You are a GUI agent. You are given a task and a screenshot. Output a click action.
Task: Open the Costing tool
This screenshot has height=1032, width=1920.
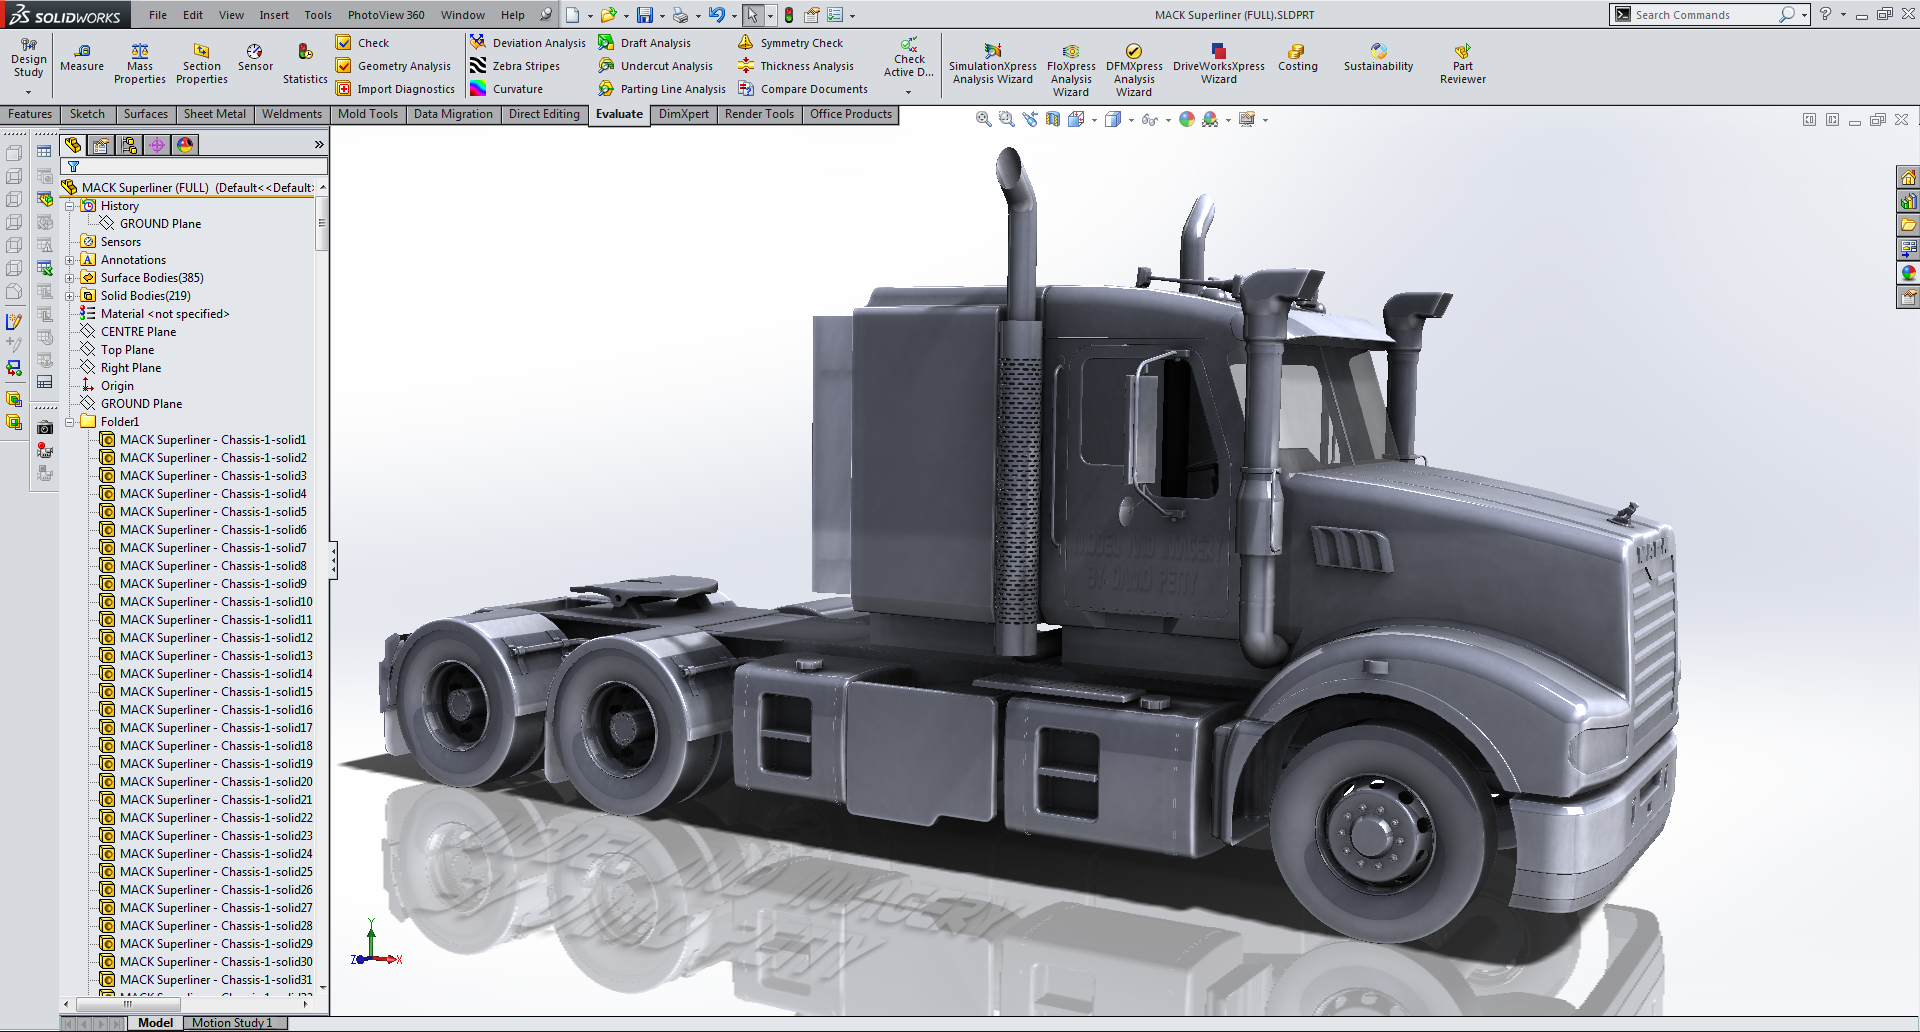1298,58
